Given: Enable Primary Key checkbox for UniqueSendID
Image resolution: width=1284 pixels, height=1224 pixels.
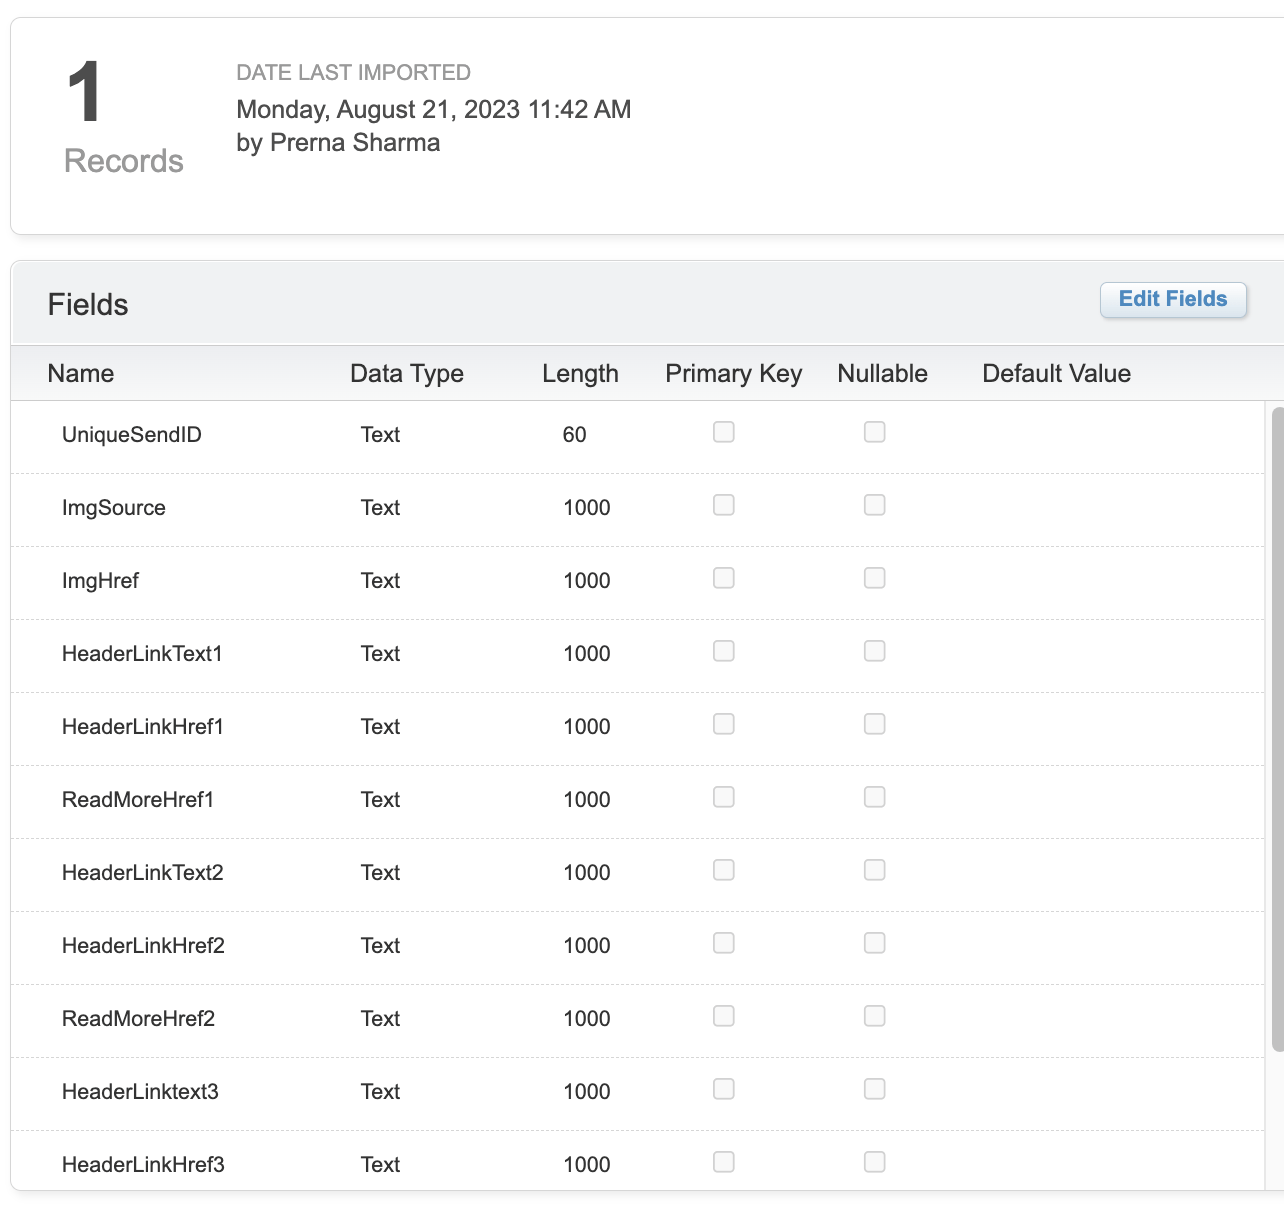Looking at the screenshot, I should pyautogui.click(x=723, y=432).
